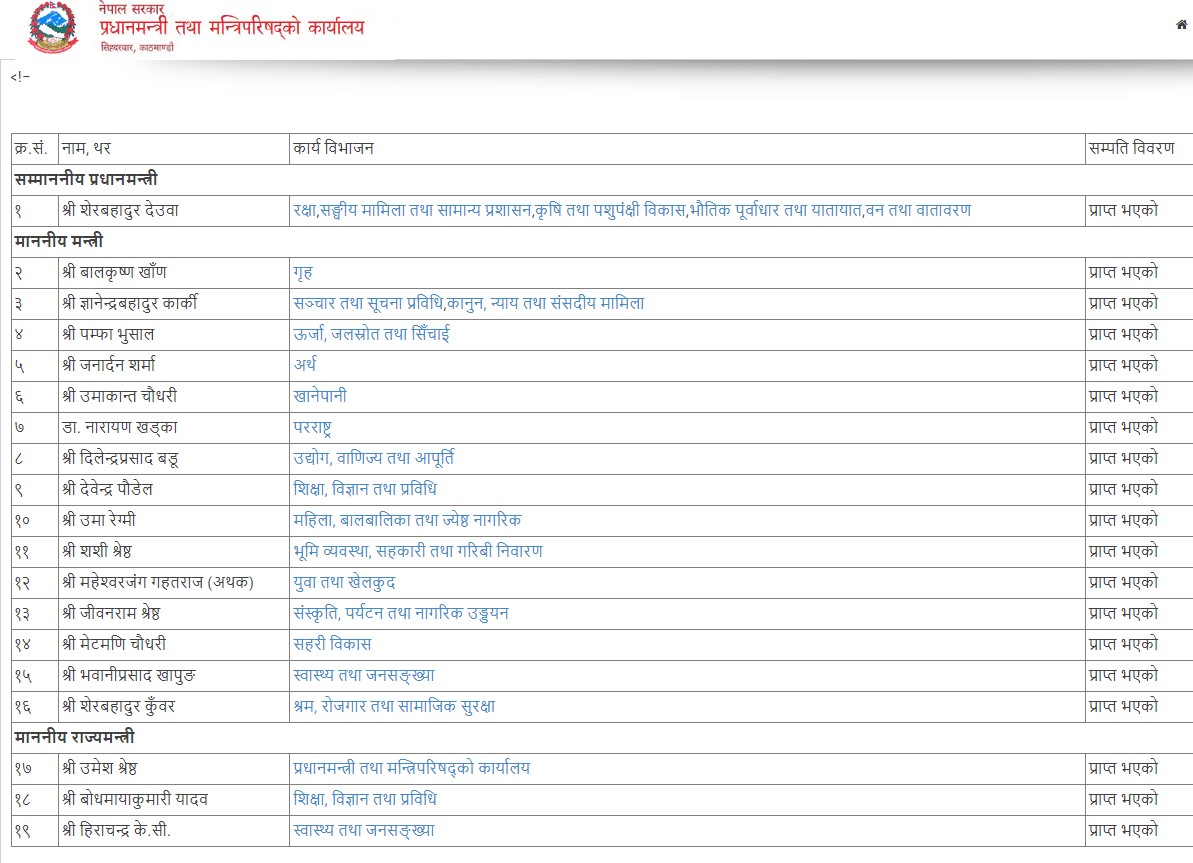The height and width of the screenshot is (863, 1193).
Task: Open स्वास्थ्य तथा जनसङ्ख्या link in row १९
Action: 364,830
